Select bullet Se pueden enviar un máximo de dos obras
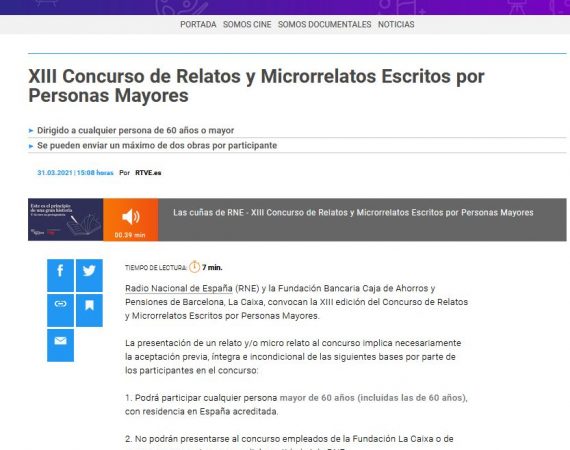This screenshot has width=570, height=450. (x=157, y=145)
